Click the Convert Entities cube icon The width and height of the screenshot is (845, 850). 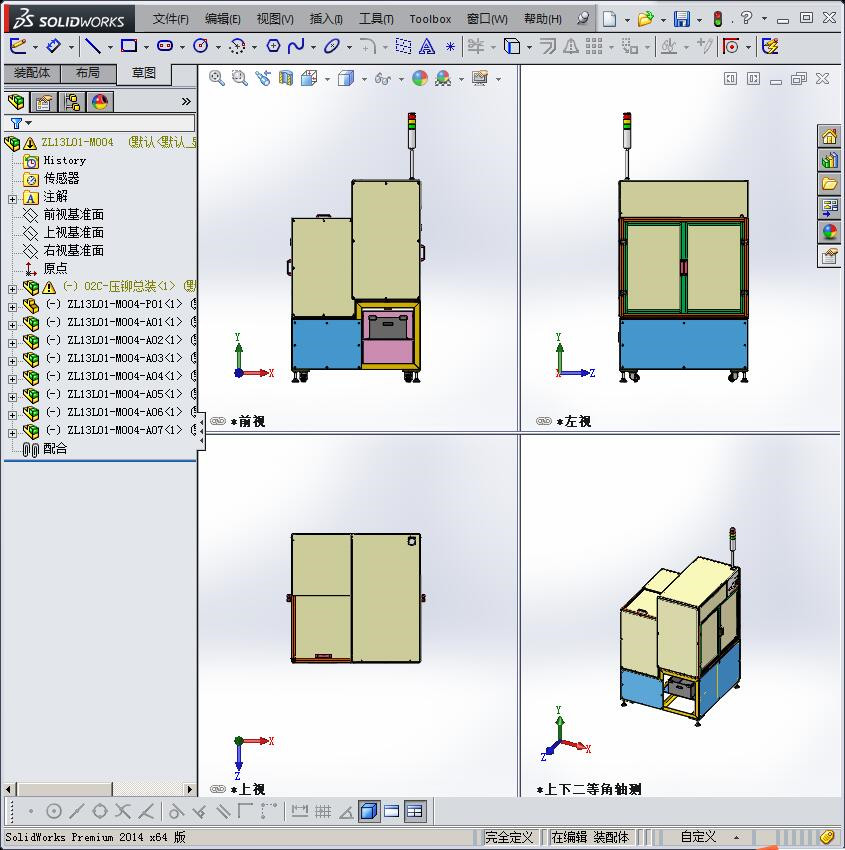512,46
